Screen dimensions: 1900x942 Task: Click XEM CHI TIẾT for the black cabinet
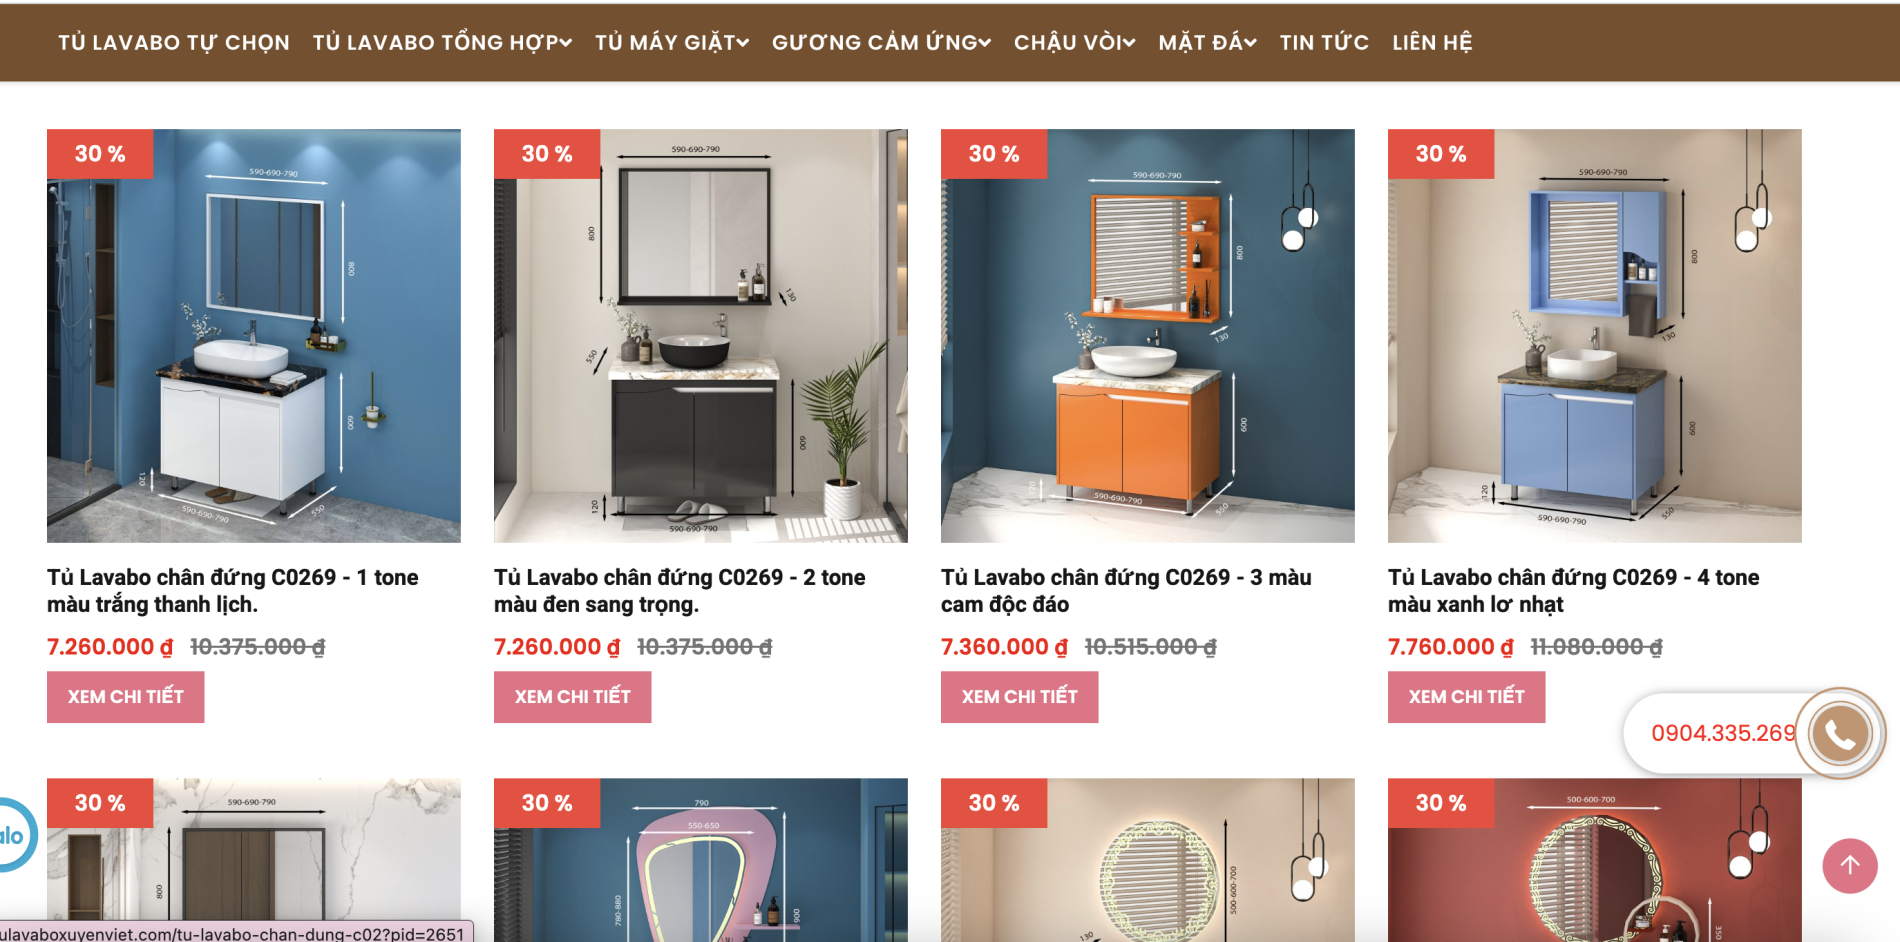pyautogui.click(x=573, y=697)
